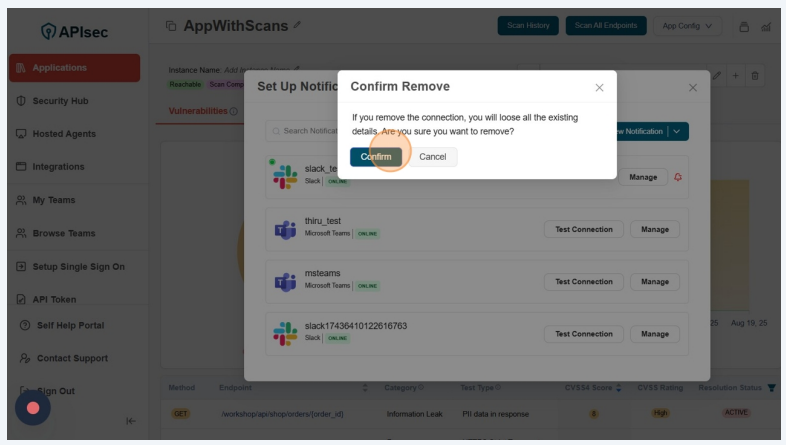Go to Integrations in sidebar
The image size is (786, 445).
click(x=58, y=167)
